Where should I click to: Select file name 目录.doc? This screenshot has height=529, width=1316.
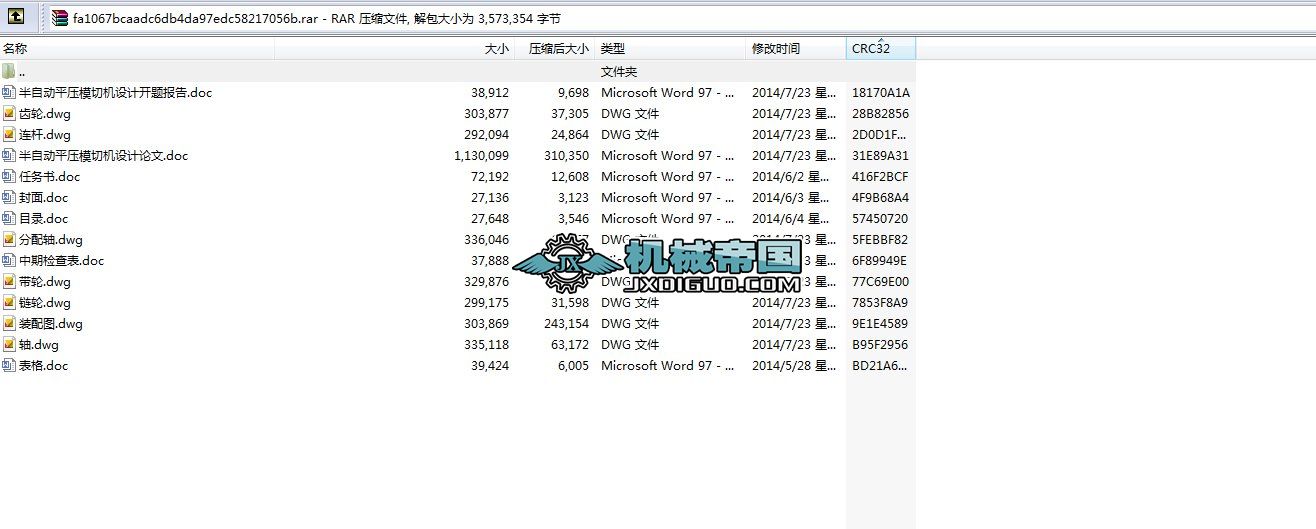coord(44,218)
